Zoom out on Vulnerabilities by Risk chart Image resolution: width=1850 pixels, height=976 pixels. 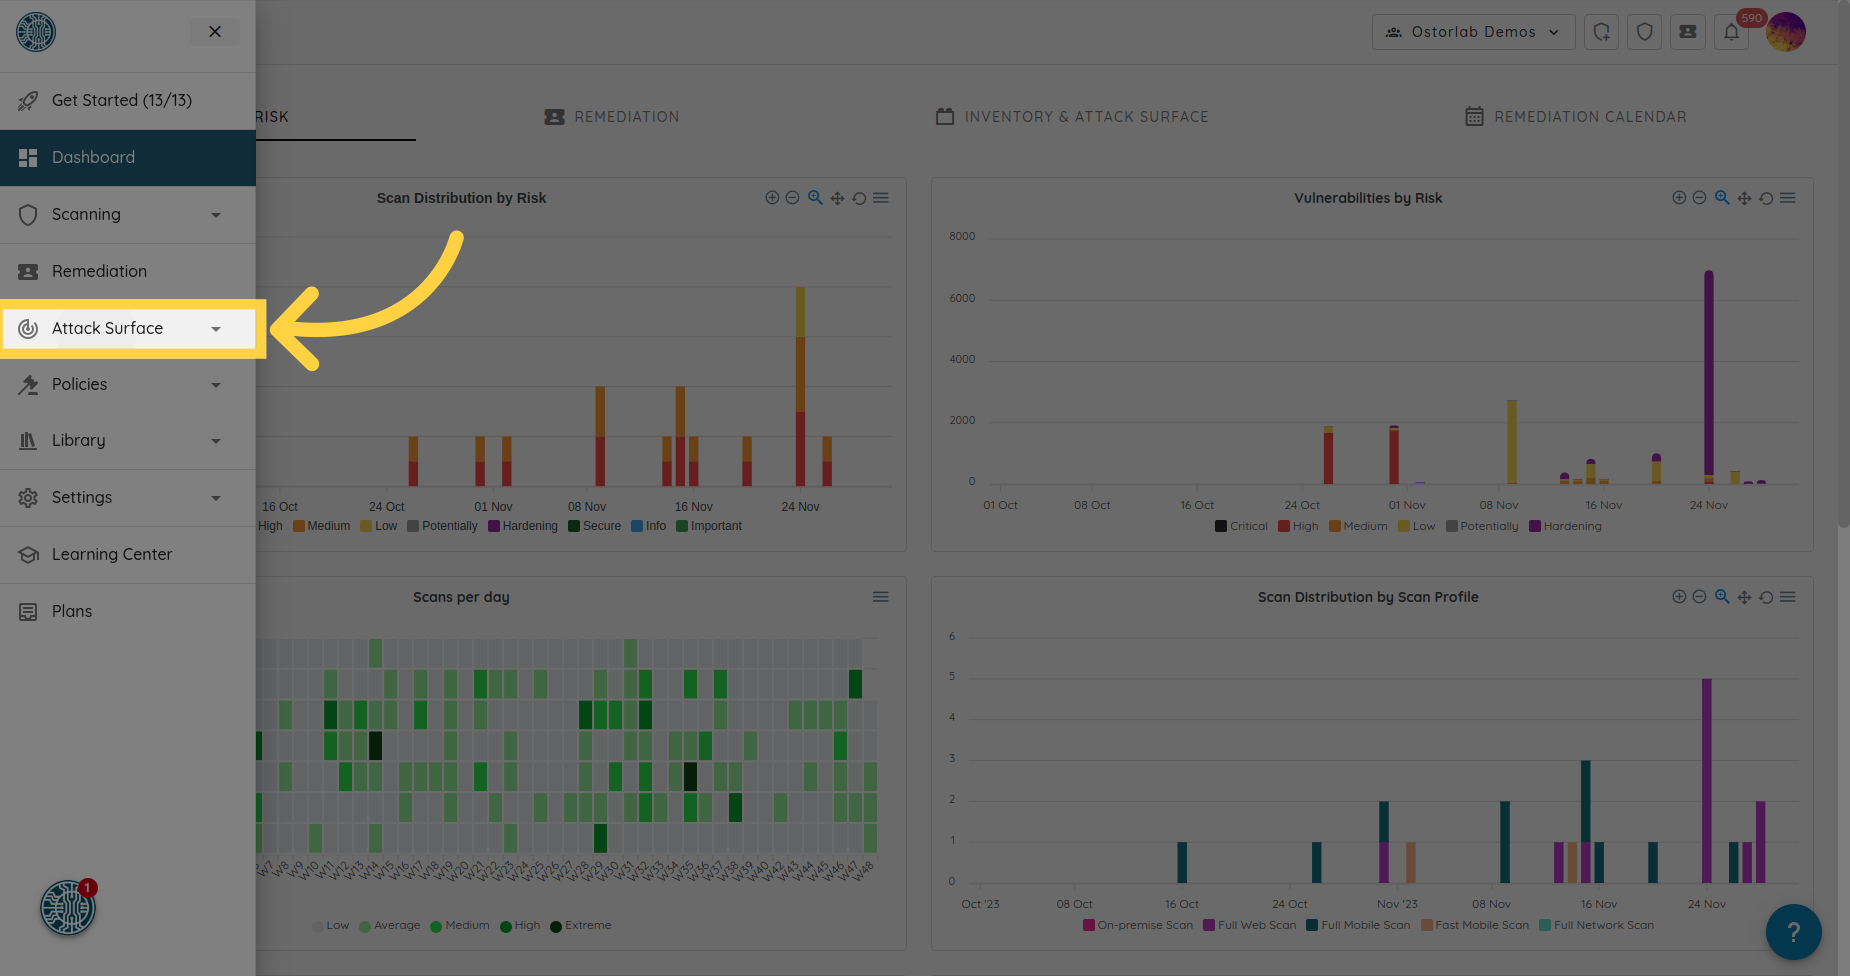[x=1699, y=198]
